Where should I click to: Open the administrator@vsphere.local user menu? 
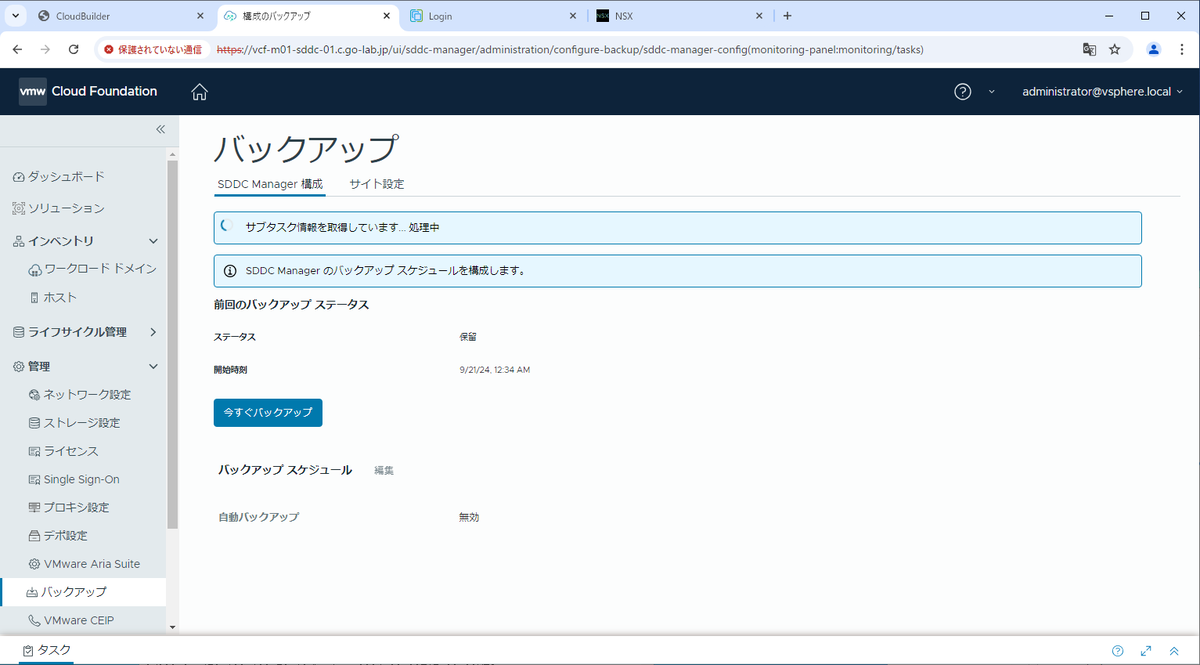click(1102, 92)
